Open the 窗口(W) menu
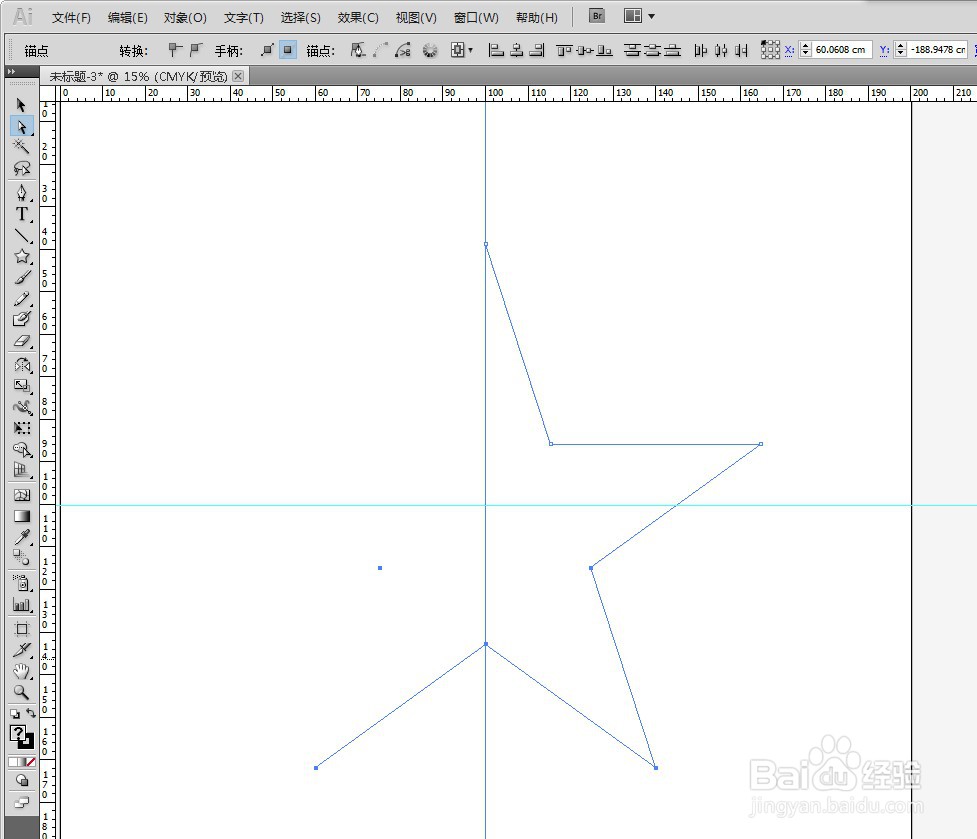977x839 pixels. point(476,17)
